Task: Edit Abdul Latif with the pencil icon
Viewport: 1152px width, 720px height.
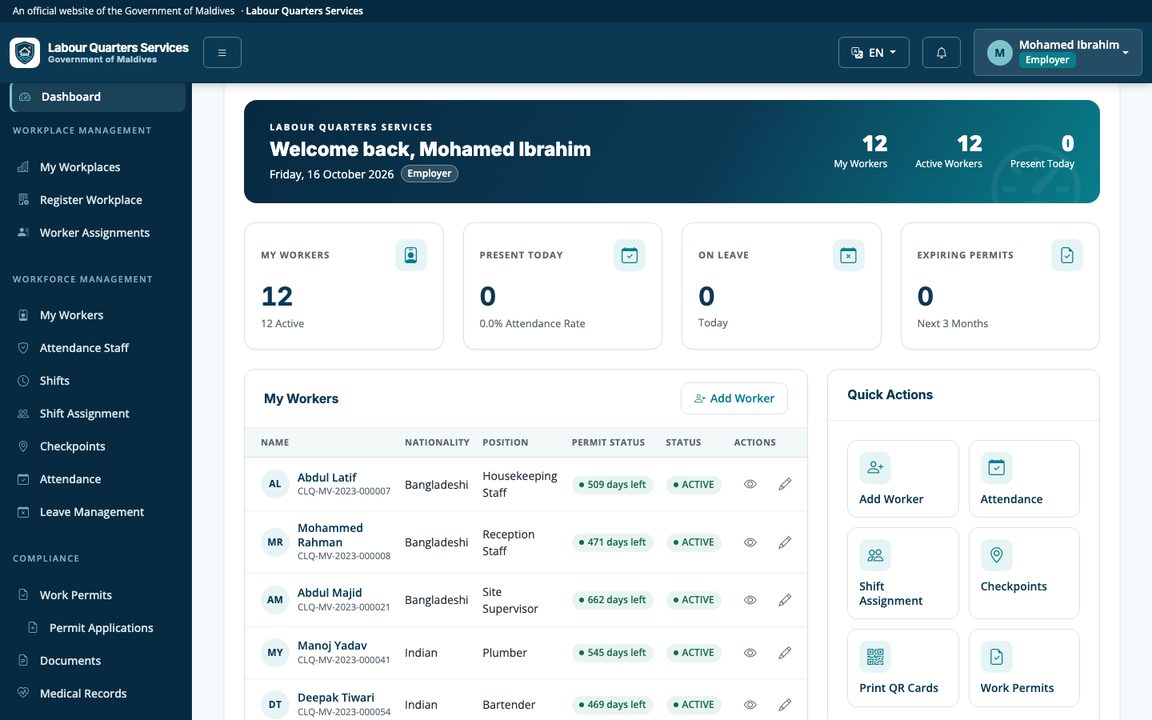Action: click(x=785, y=484)
